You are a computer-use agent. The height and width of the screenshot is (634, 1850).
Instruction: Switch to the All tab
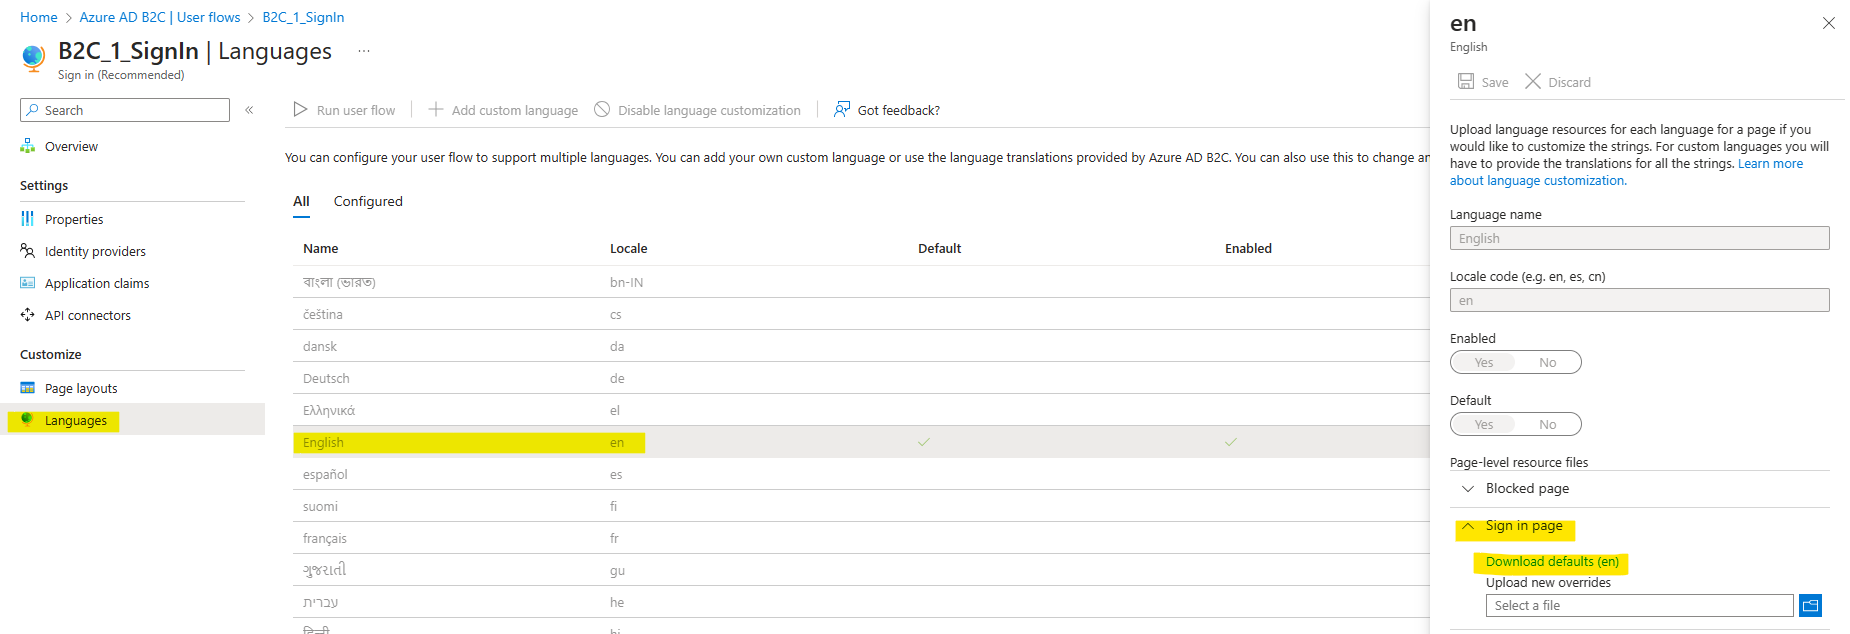[301, 201]
